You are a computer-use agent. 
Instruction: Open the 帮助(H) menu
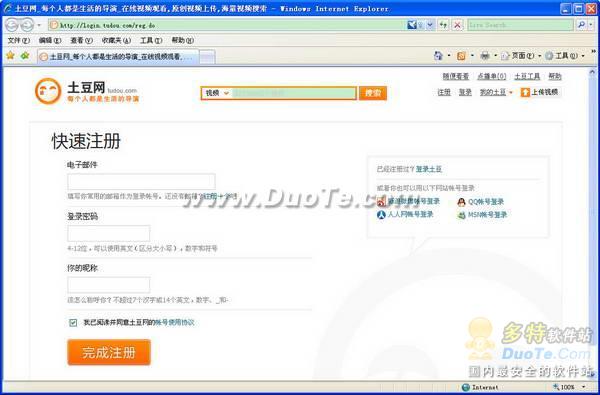coord(183,40)
